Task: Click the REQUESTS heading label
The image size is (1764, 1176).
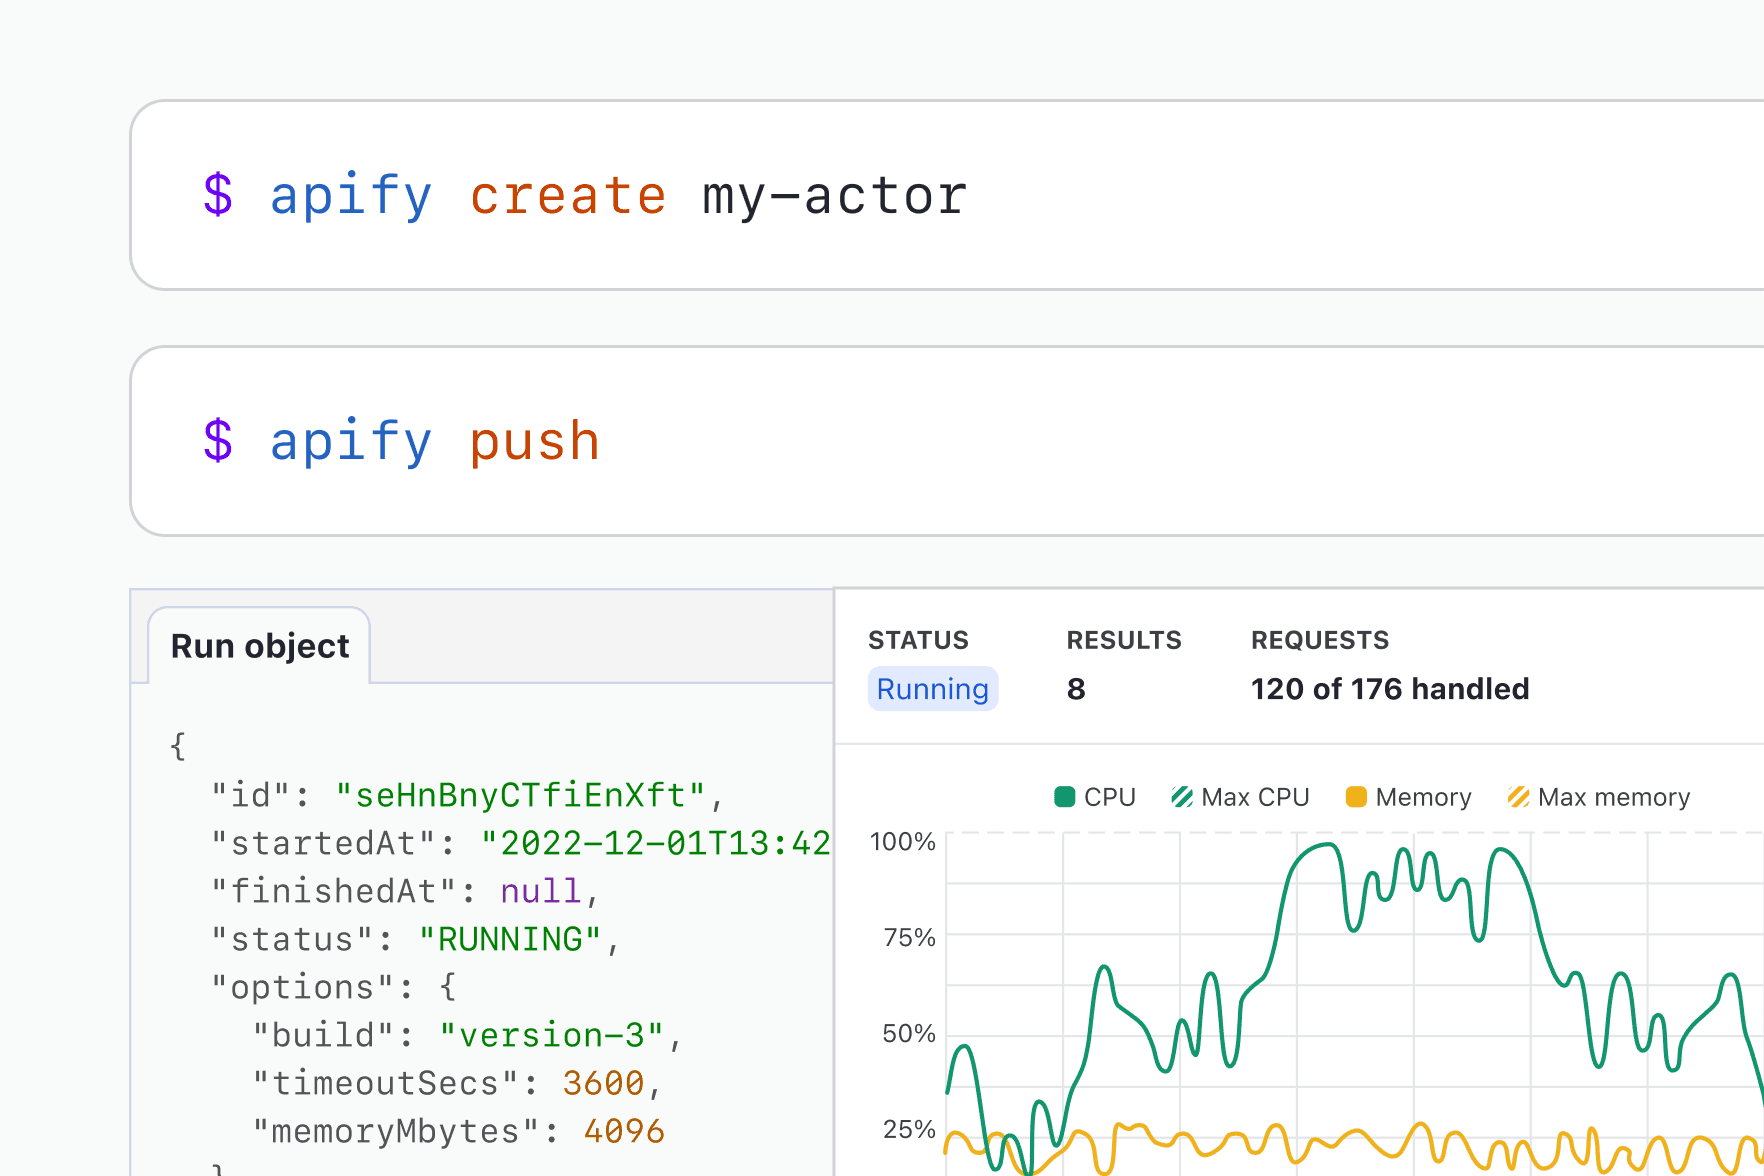Action: click(1320, 640)
